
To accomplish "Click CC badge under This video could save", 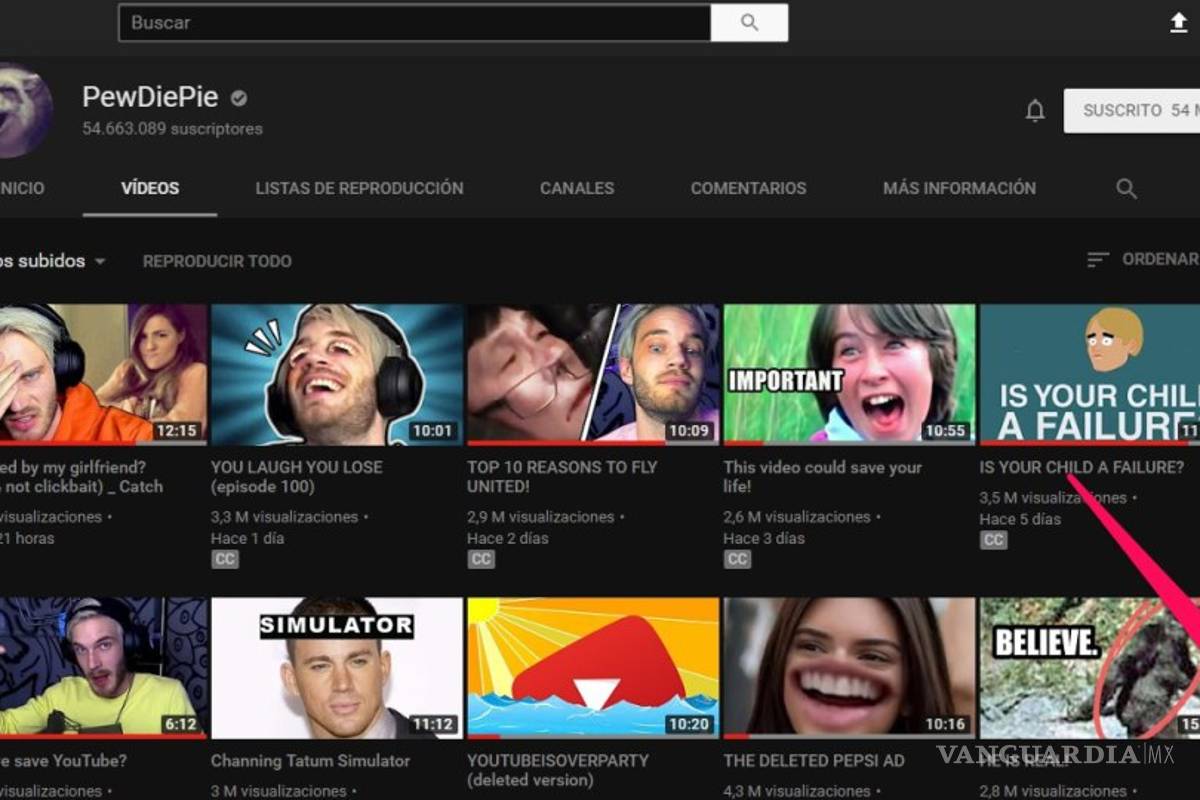I will point(737,559).
